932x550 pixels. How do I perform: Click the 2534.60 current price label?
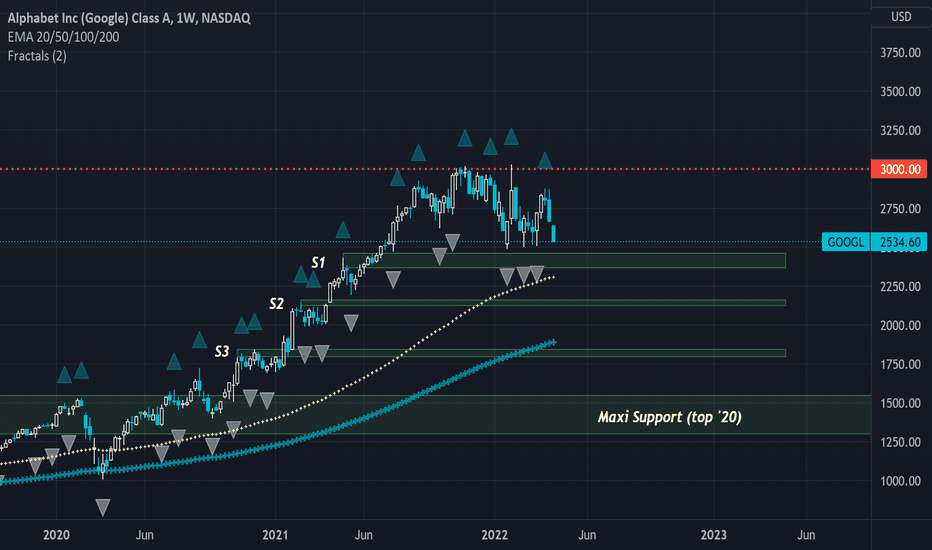tap(899, 242)
